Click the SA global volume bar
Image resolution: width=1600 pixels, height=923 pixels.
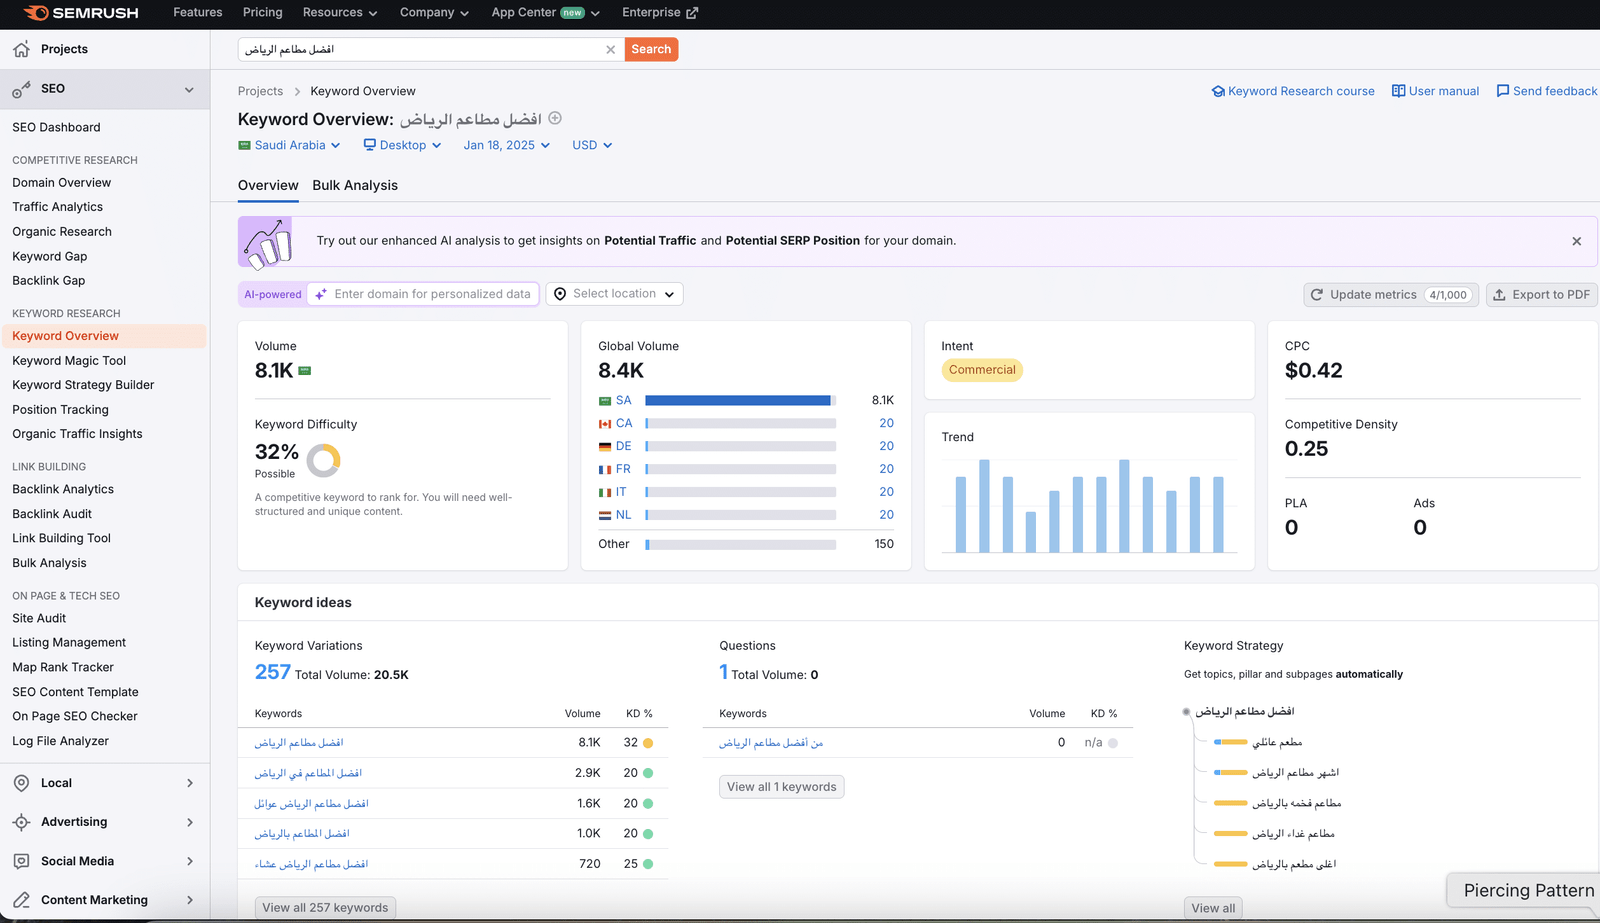pos(740,401)
